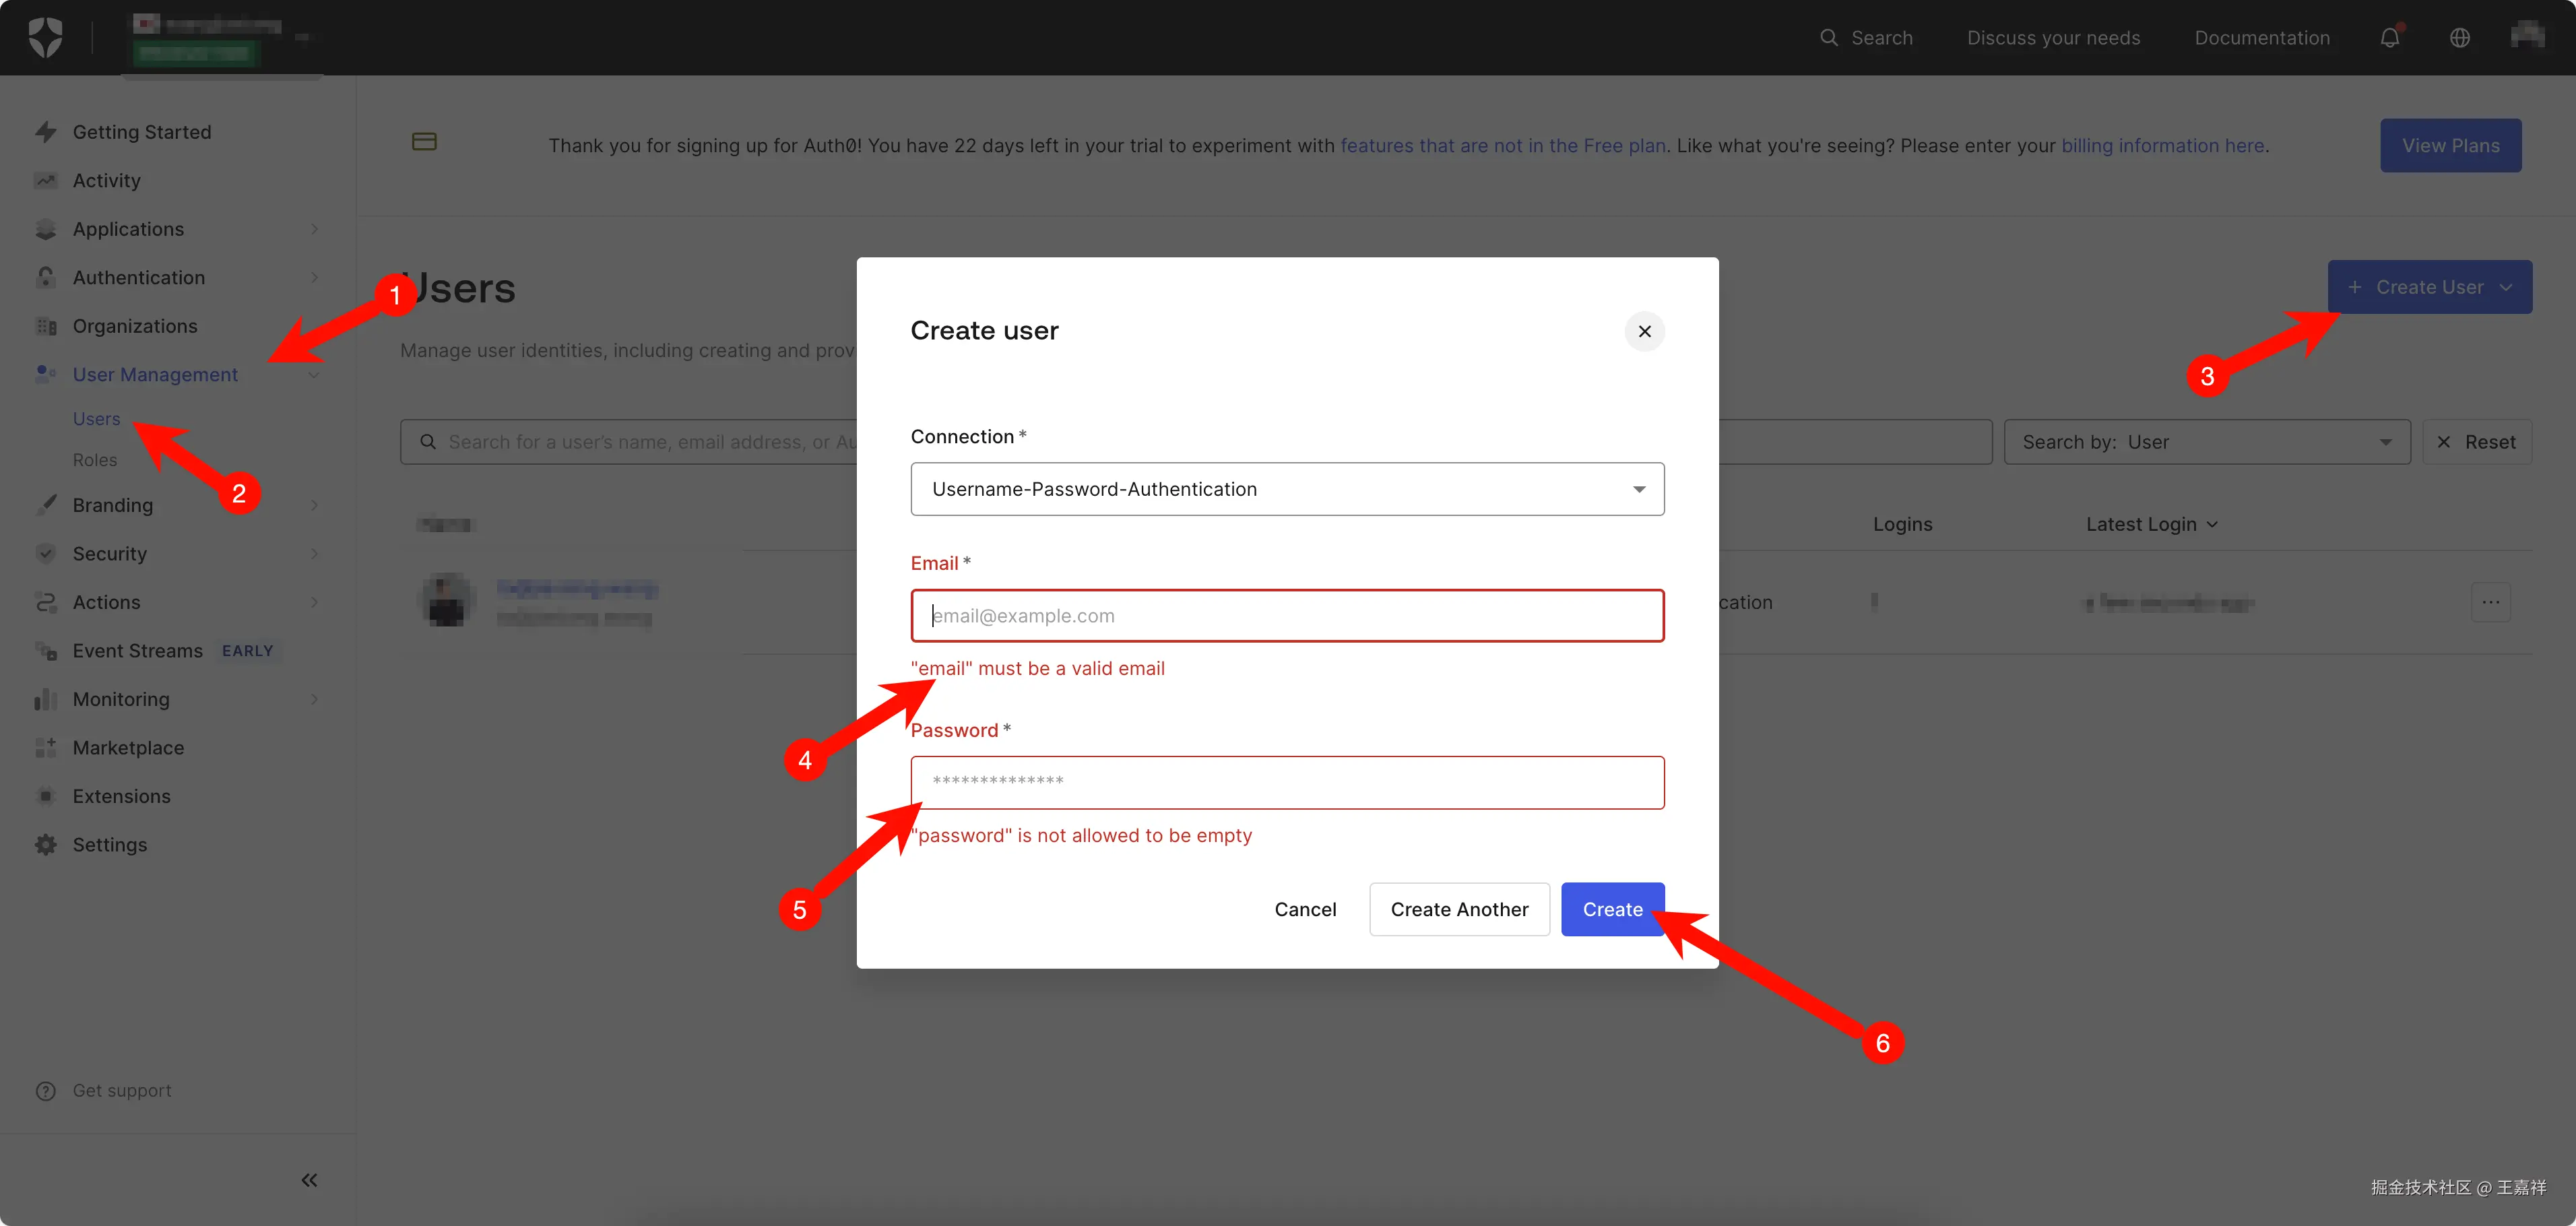Sort by Latest Login column chevron

tap(2212, 525)
